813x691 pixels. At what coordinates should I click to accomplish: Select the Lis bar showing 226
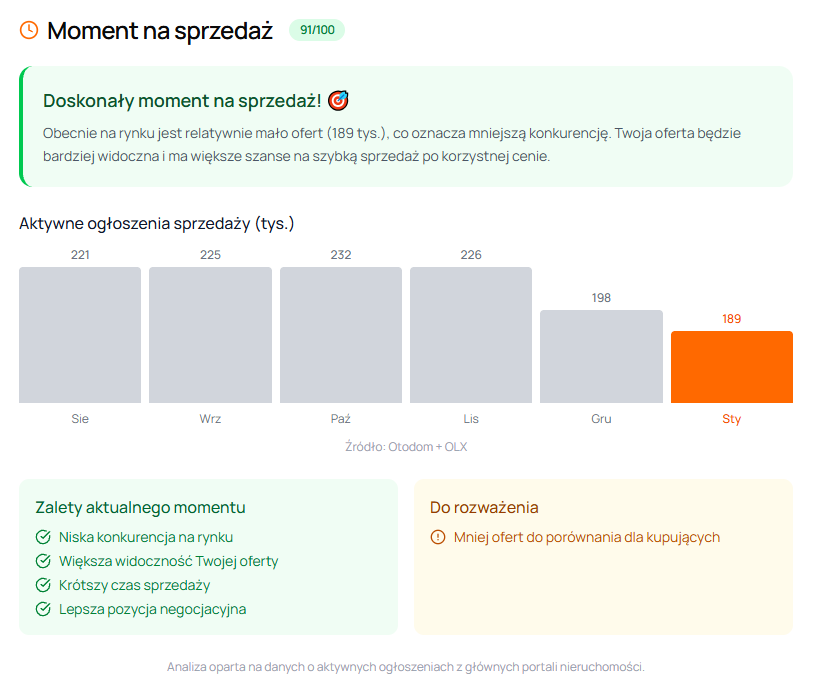[x=471, y=335]
